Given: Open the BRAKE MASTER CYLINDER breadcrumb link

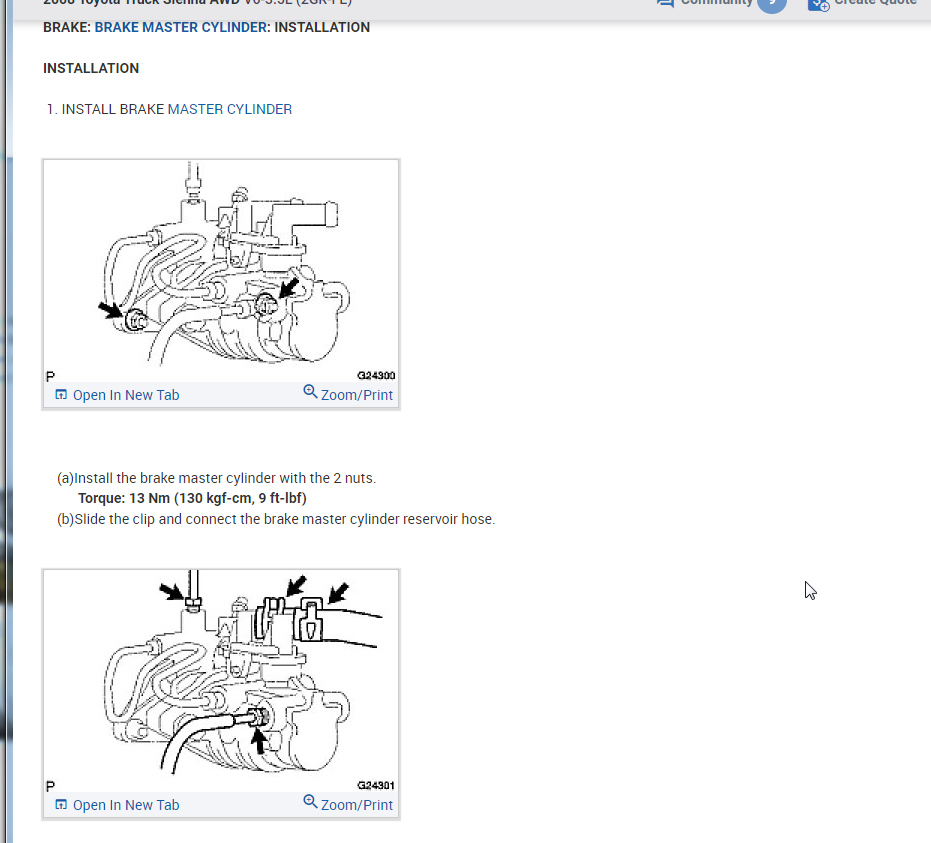Looking at the screenshot, I should (x=180, y=27).
